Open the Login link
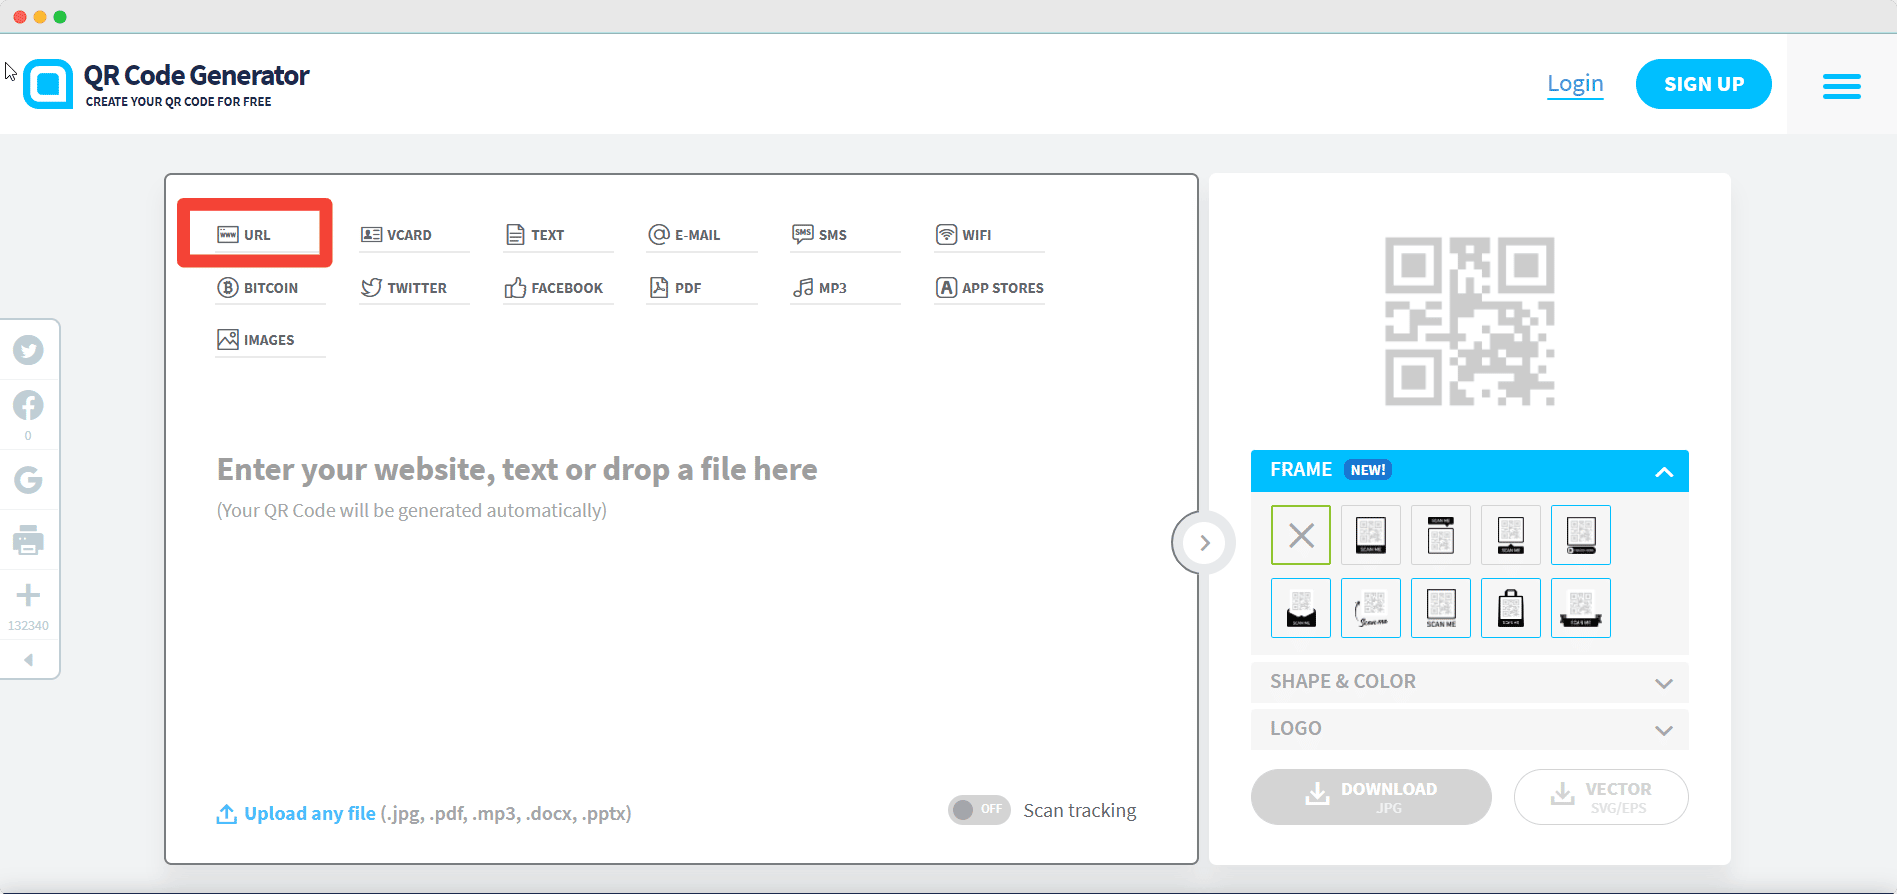This screenshot has height=894, width=1897. tap(1575, 84)
